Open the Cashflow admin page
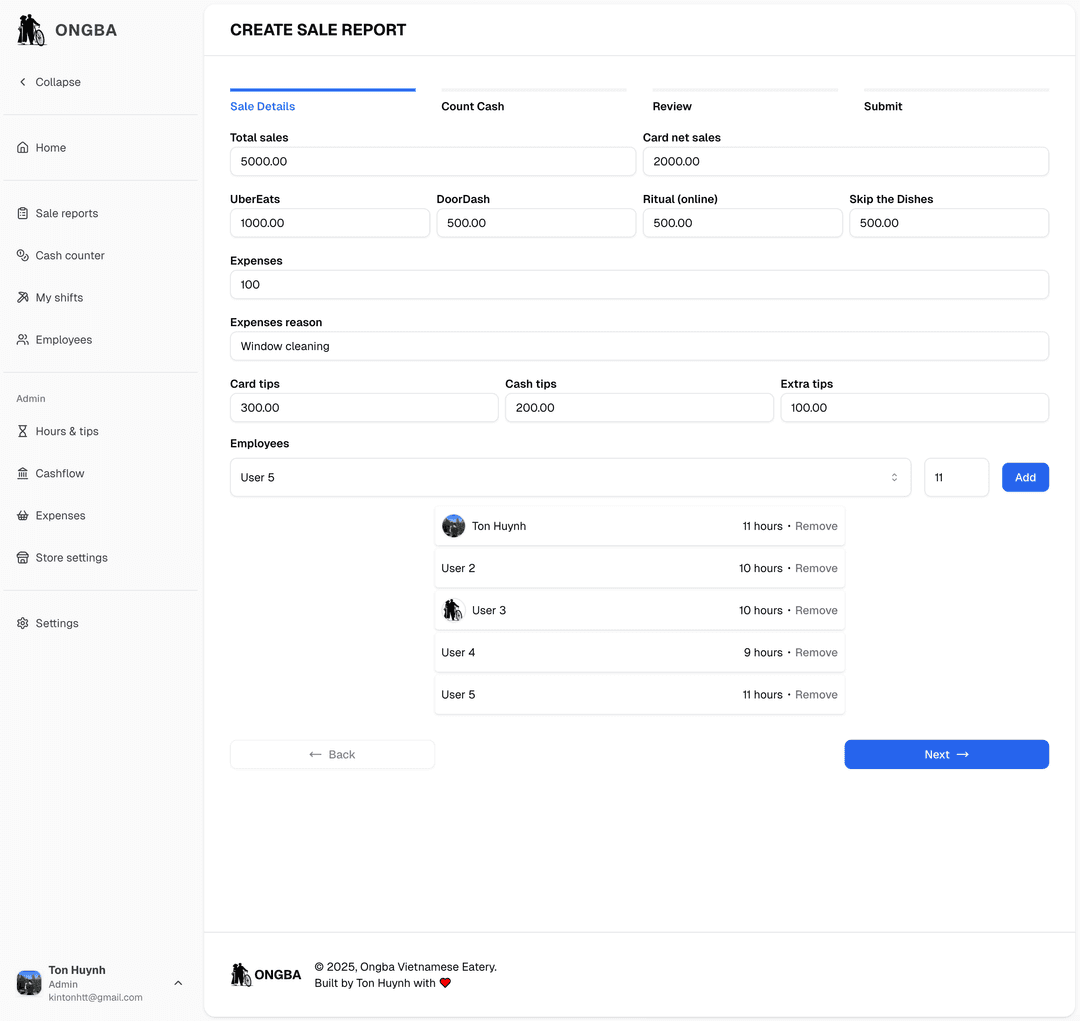Viewport: 1080px width, 1021px height. [60, 473]
